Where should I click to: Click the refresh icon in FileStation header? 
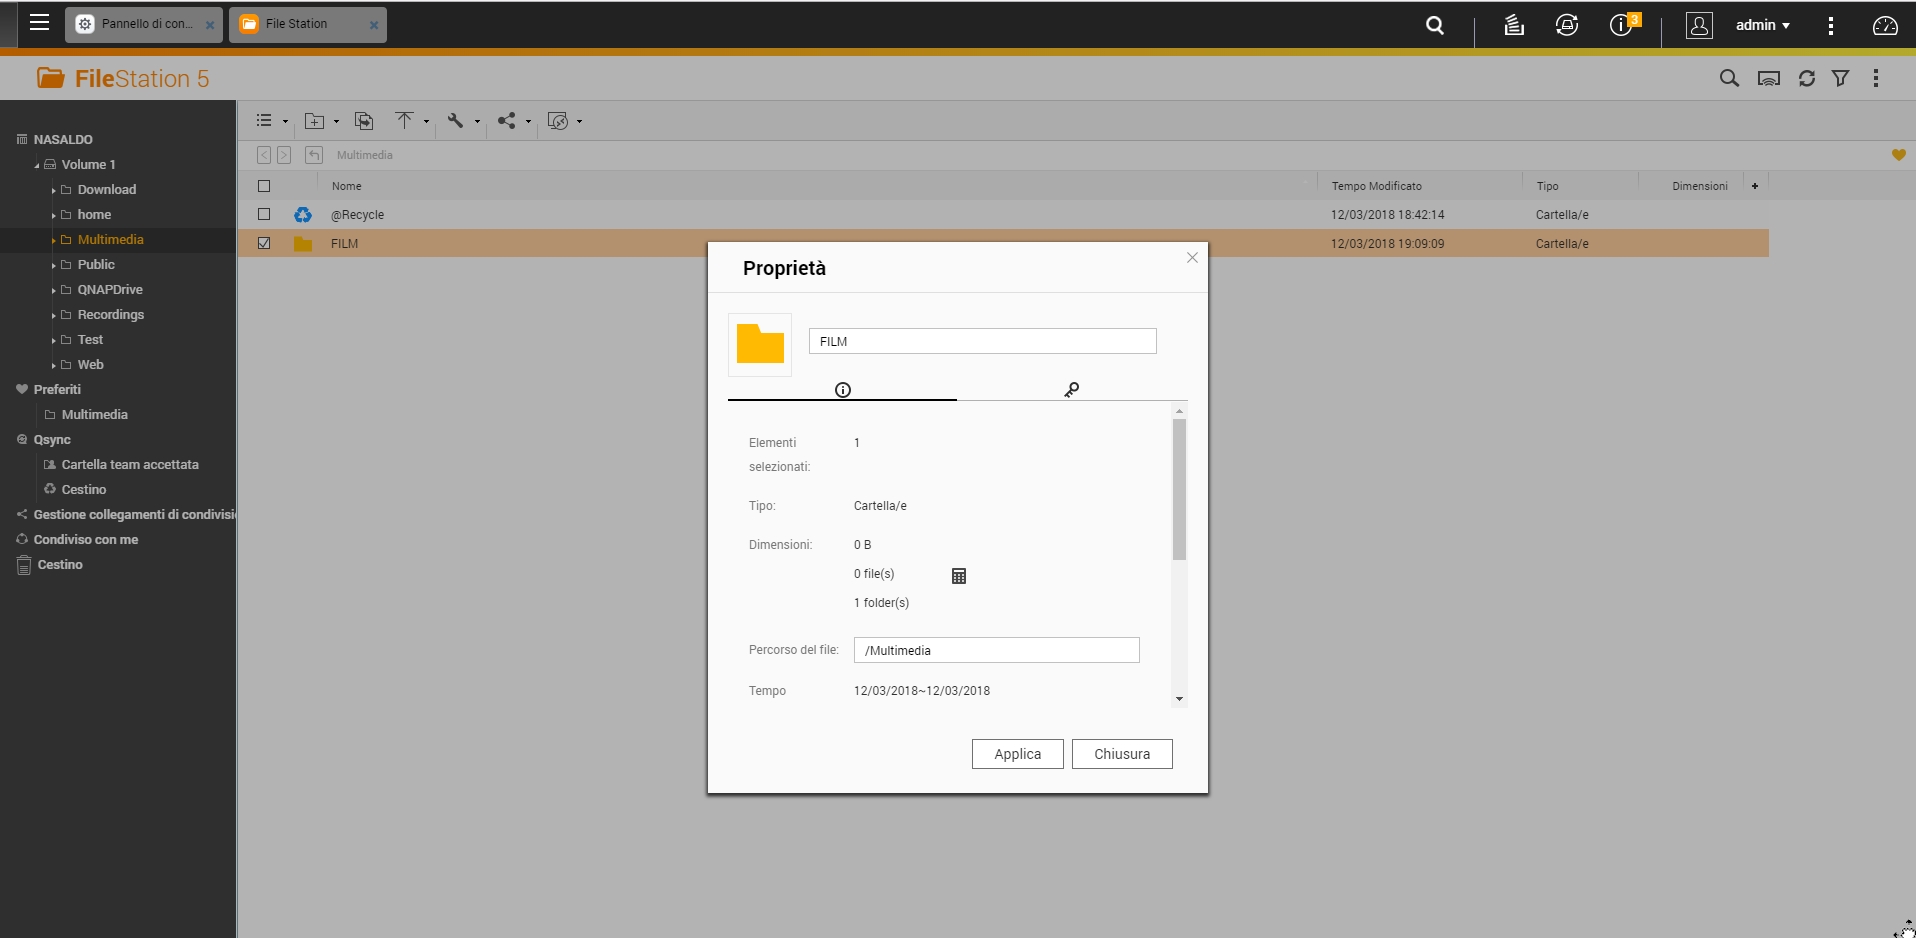point(1806,79)
